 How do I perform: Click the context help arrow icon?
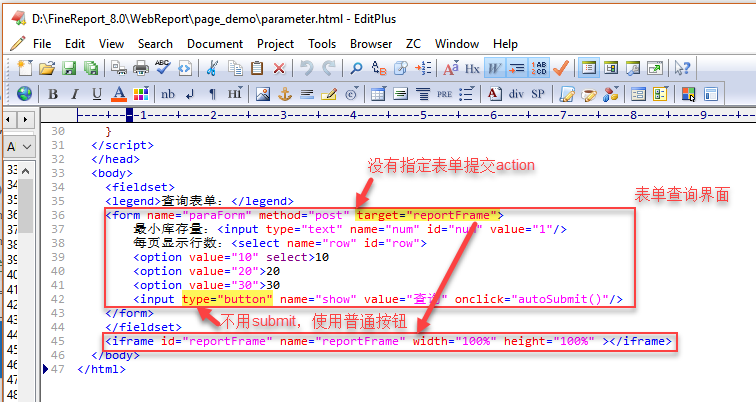point(682,68)
